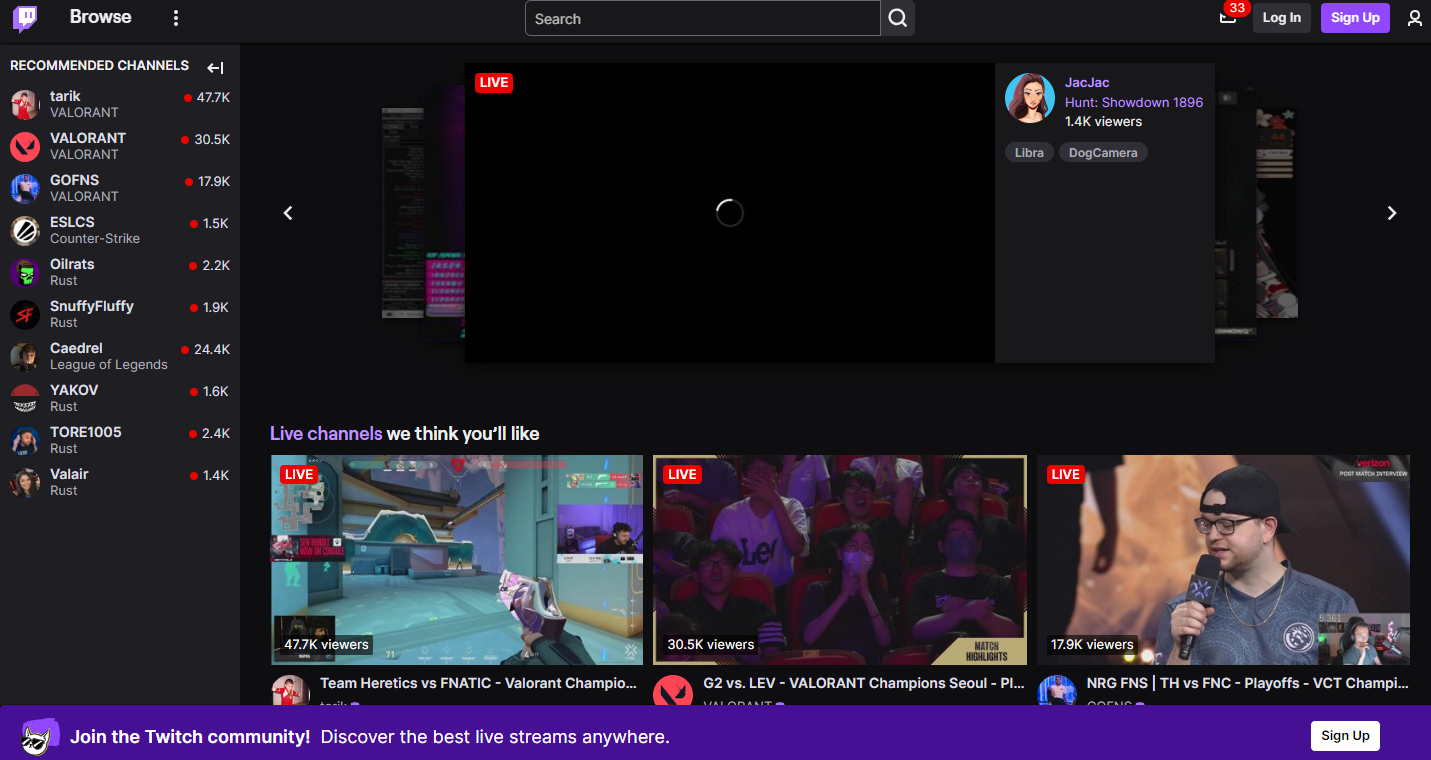Open TORE1005 channel name in sidebar

click(x=86, y=433)
